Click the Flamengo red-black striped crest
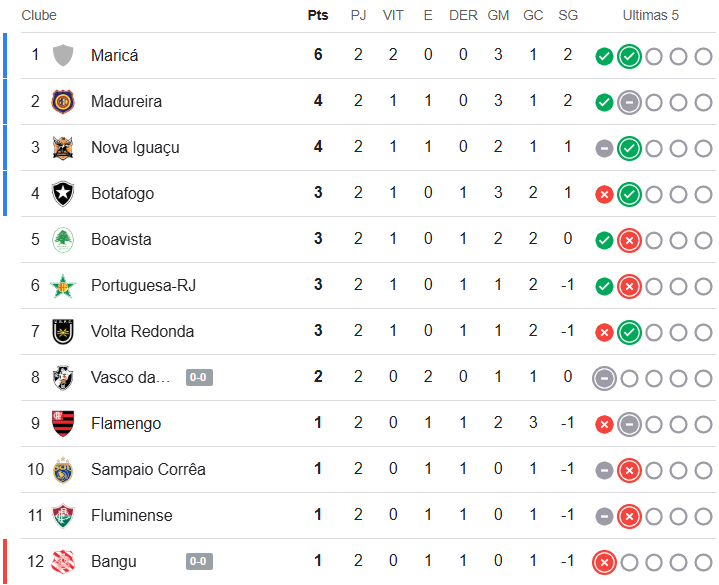Screen dimensions: 719x585 (63, 423)
